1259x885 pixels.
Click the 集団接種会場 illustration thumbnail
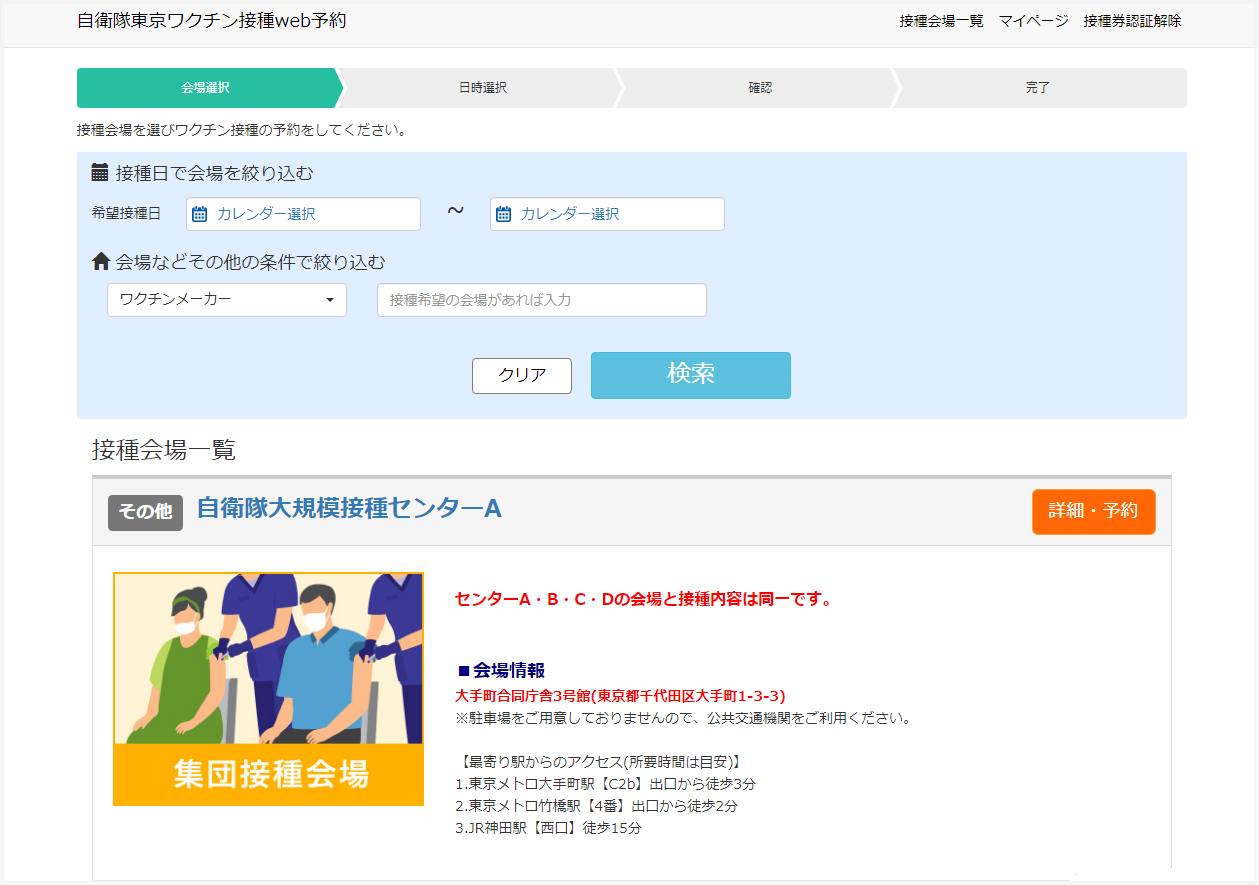click(x=268, y=689)
